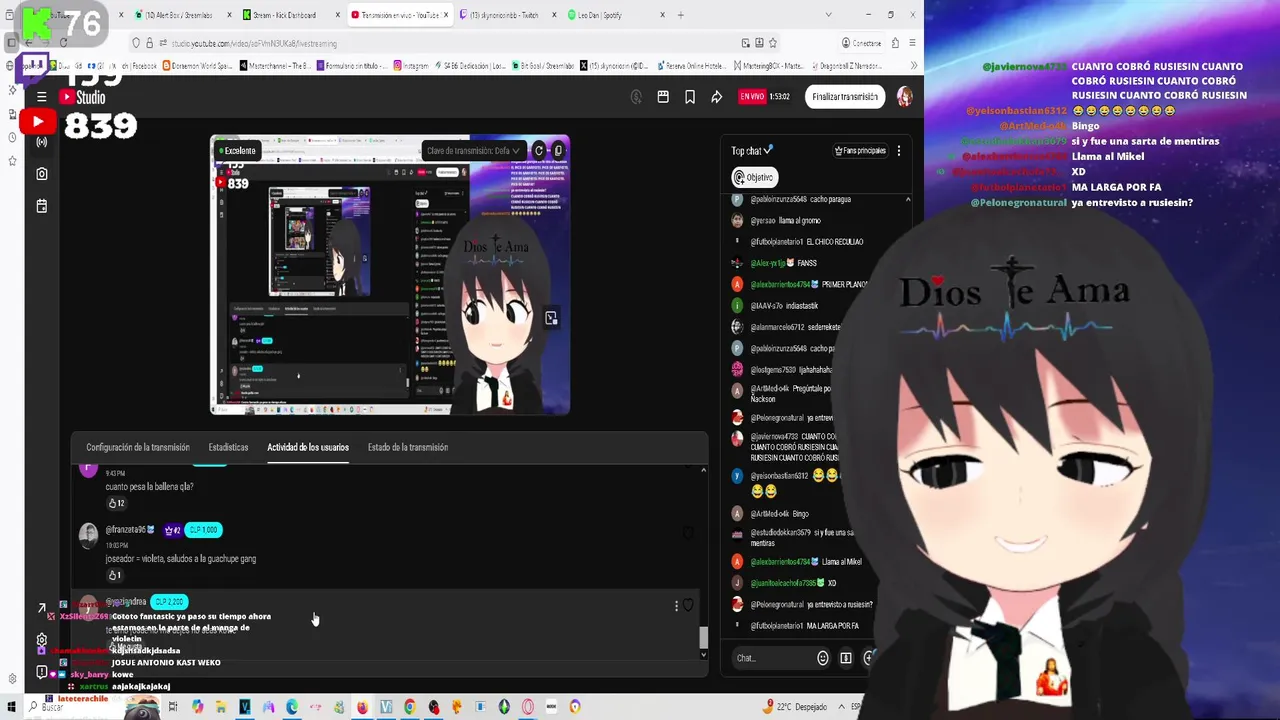Expand Top chat mode dropdown
Screen dimensions: 1280x720
coord(752,151)
